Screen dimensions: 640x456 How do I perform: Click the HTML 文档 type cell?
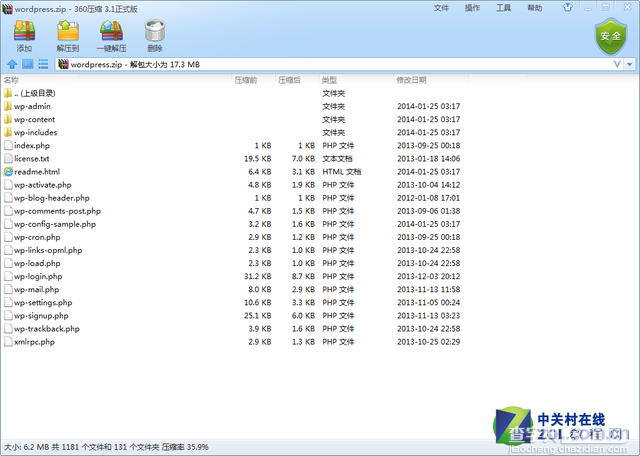(x=342, y=172)
